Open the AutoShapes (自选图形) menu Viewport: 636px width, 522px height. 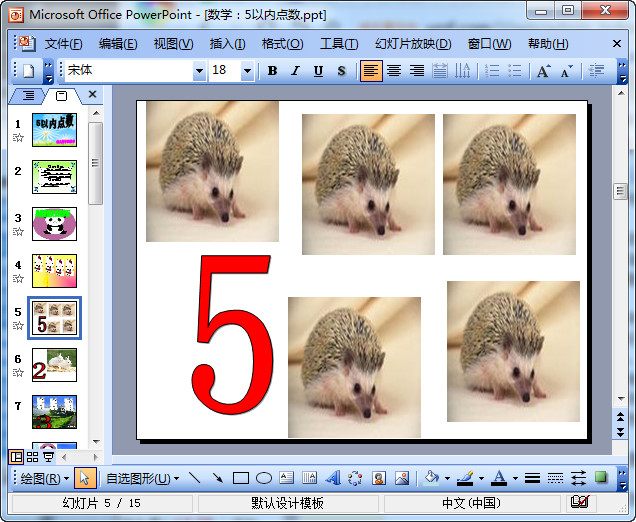138,478
